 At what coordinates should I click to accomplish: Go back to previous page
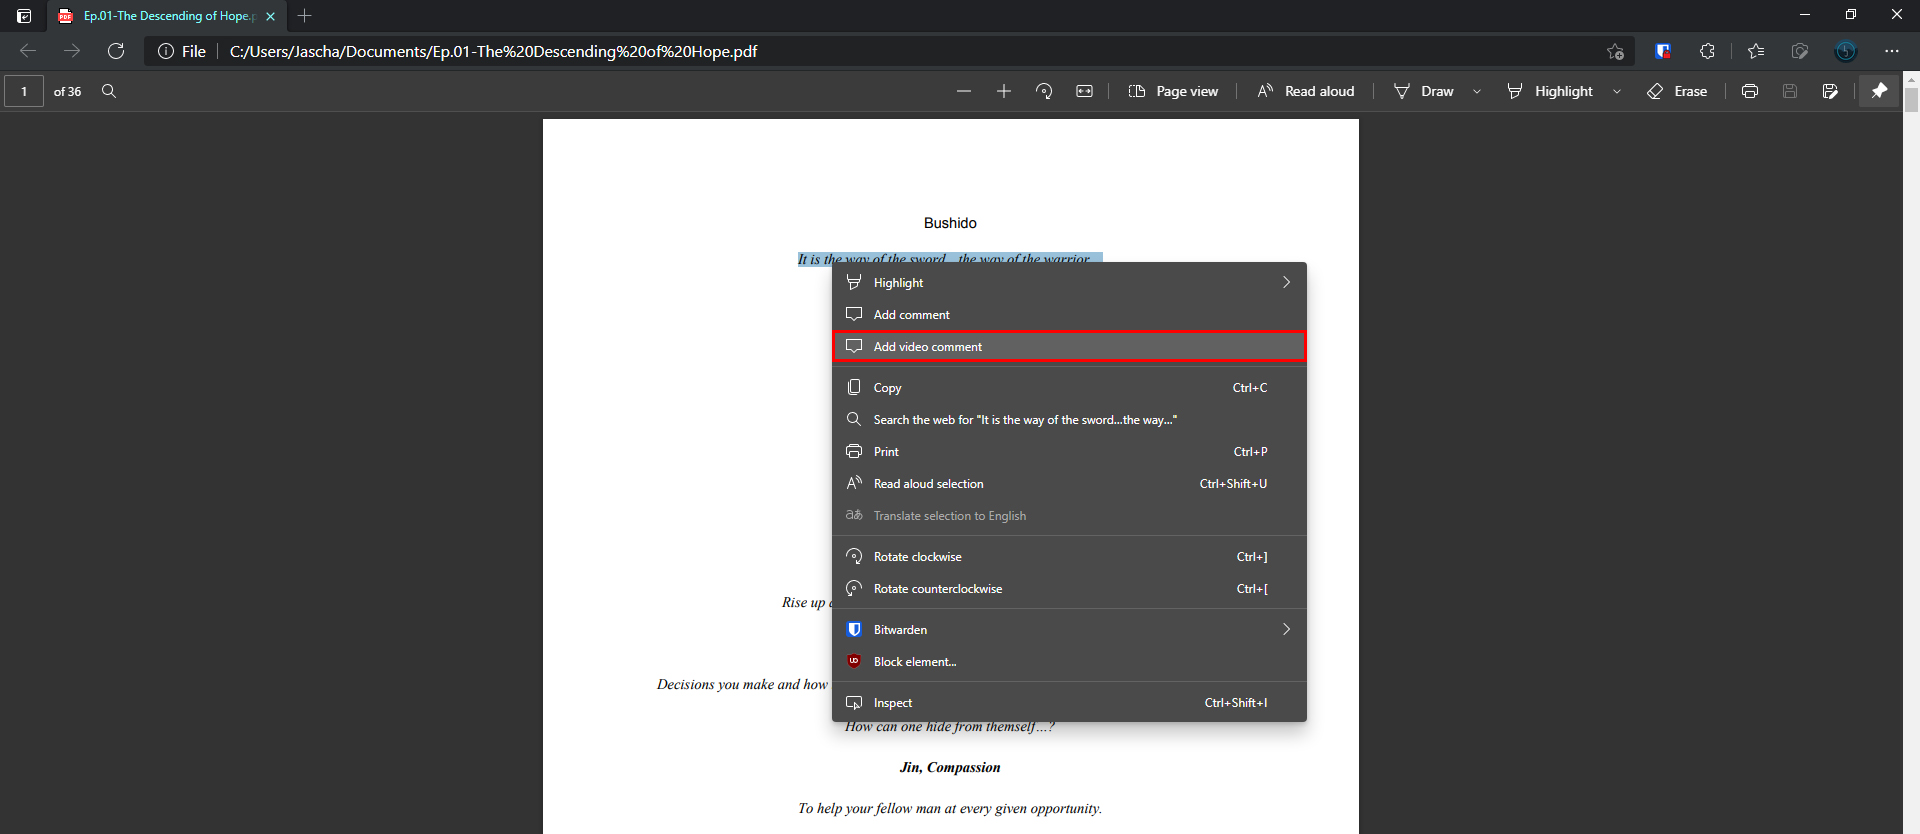[x=28, y=51]
